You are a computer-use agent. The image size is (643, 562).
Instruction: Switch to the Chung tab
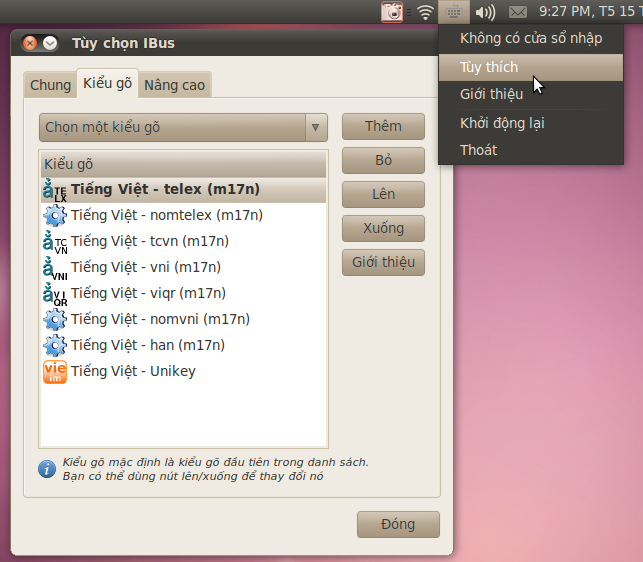[50, 85]
